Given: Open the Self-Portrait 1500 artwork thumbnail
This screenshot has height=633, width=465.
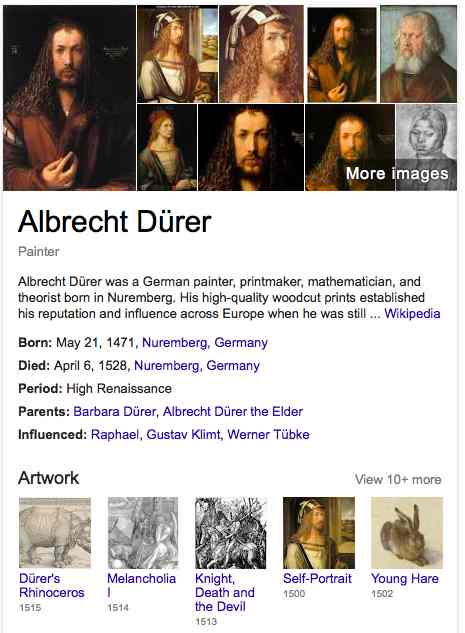Looking at the screenshot, I should pyautogui.click(x=319, y=533).
